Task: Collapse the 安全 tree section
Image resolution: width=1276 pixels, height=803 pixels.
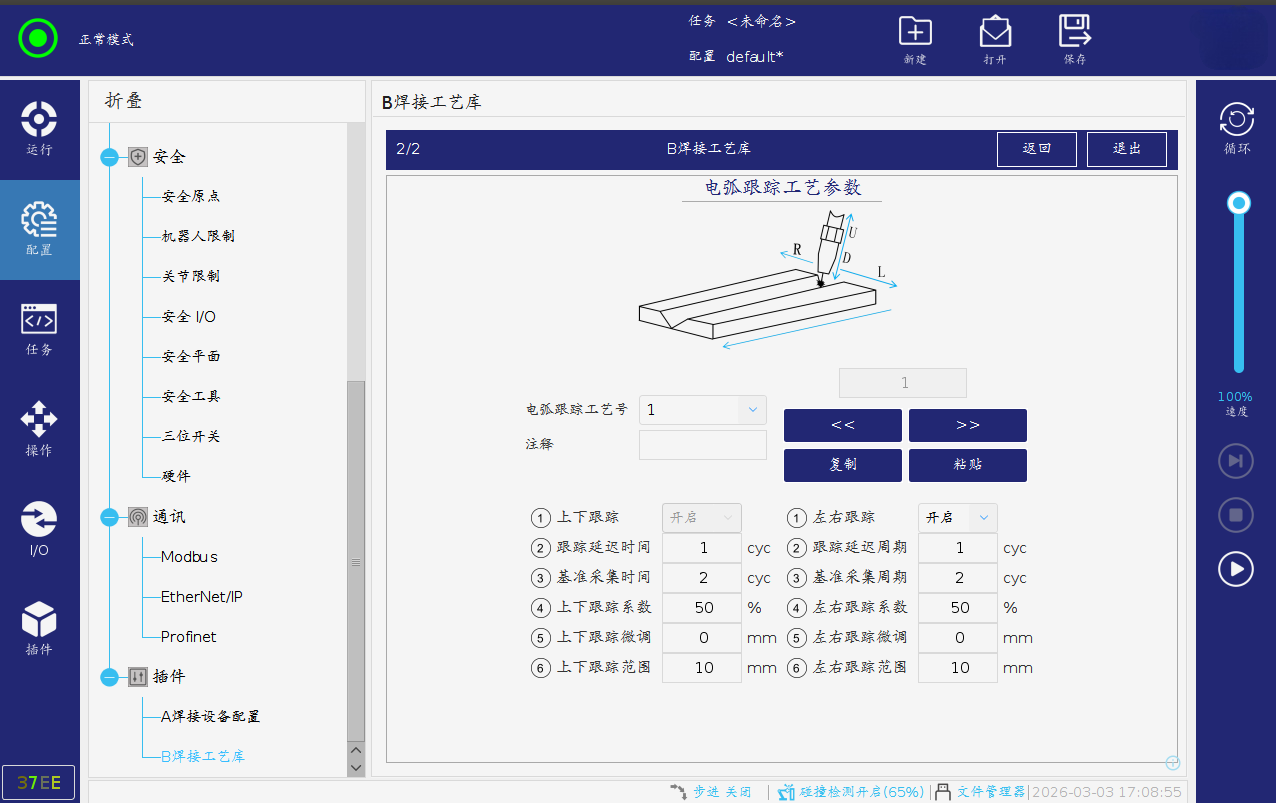Action: (109, 157)
